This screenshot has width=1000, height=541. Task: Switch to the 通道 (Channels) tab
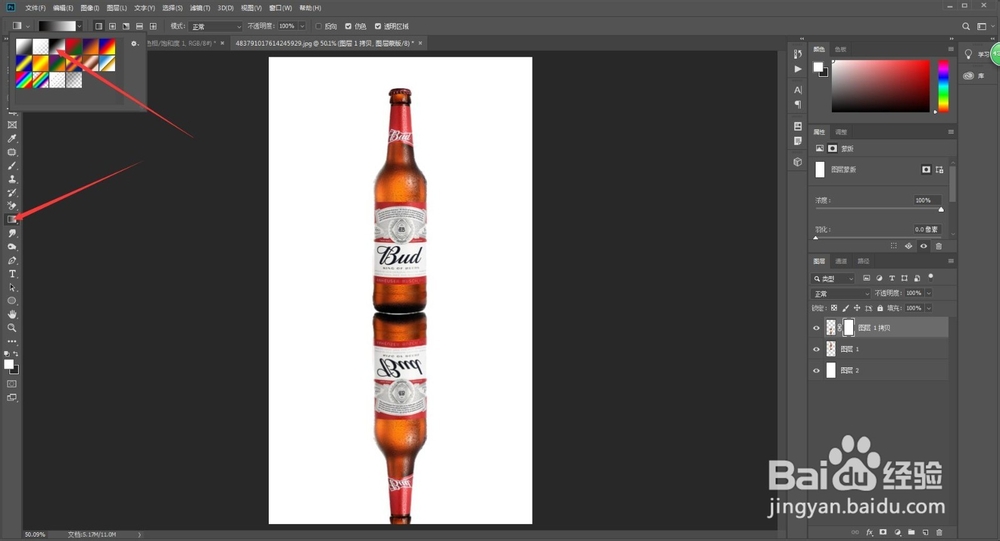[x=841, y=261]
